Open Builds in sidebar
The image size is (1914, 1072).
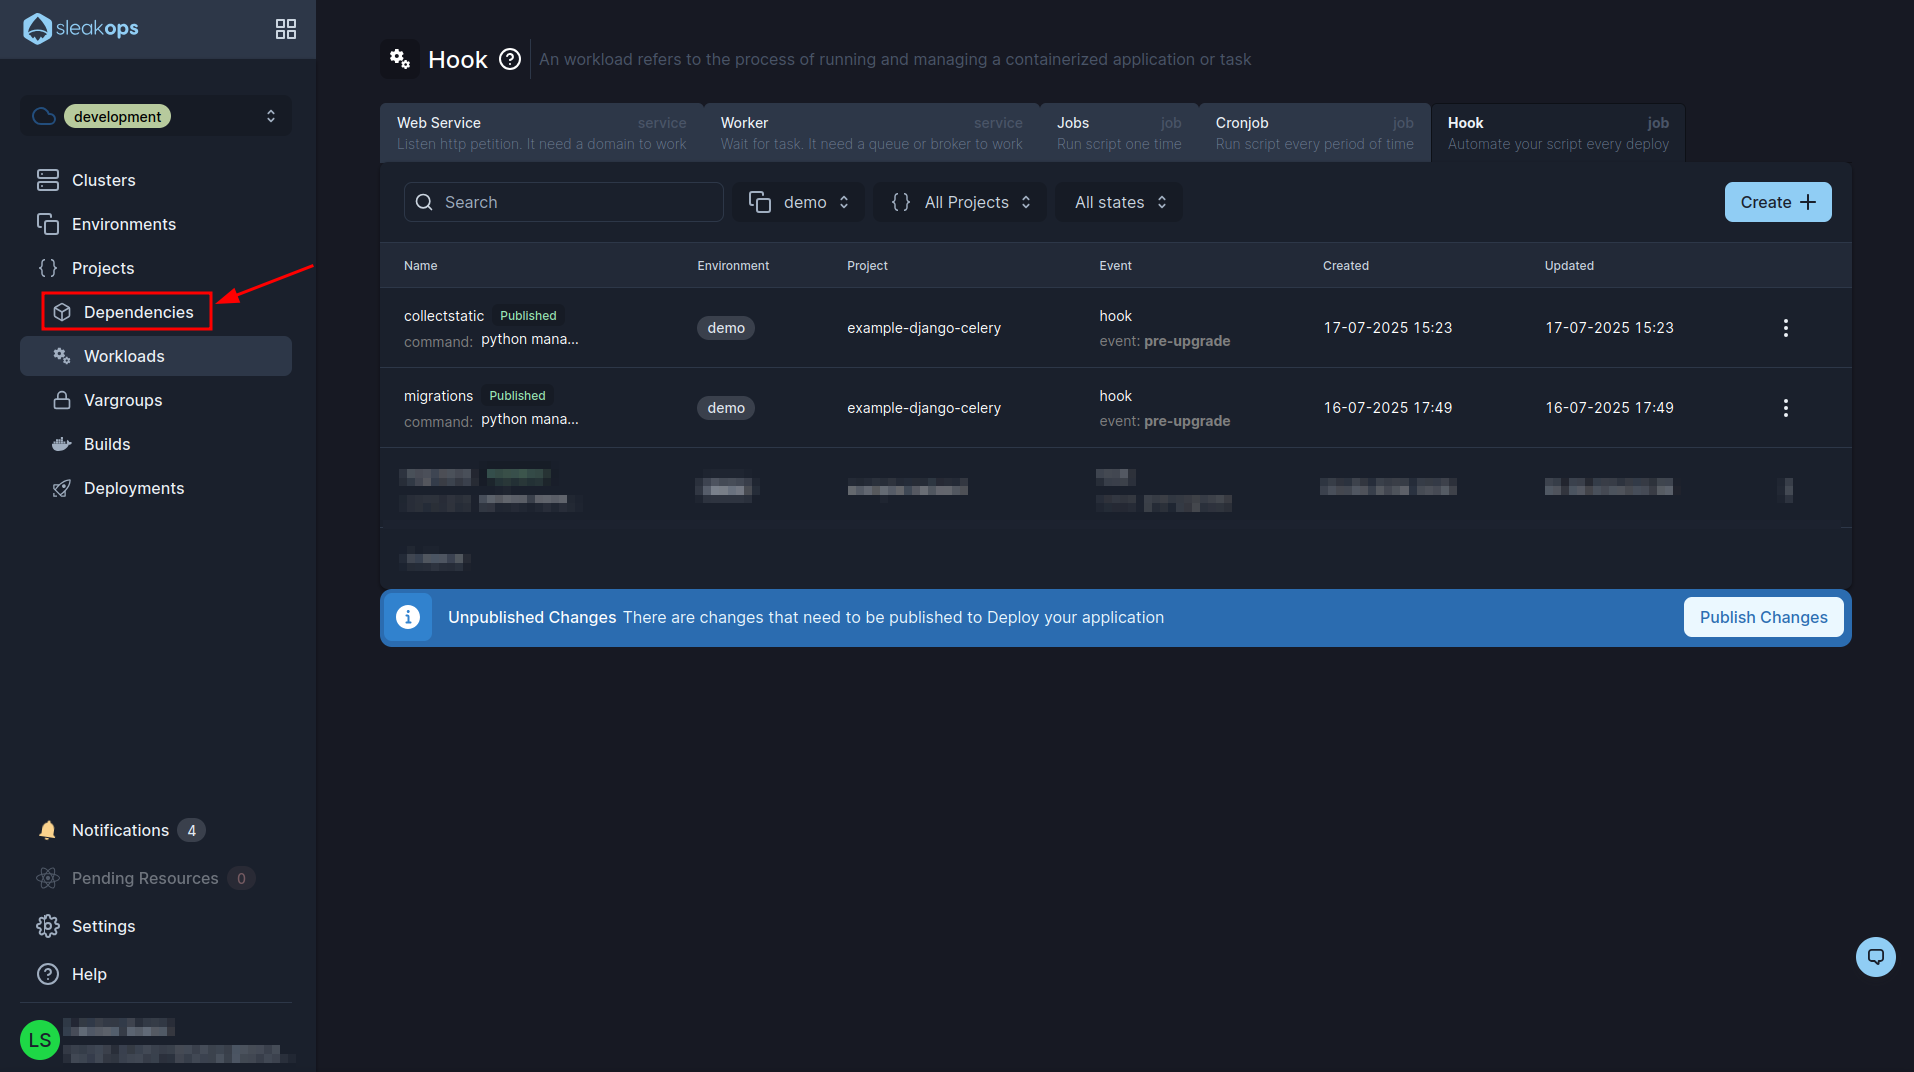[x=156, y=444]
